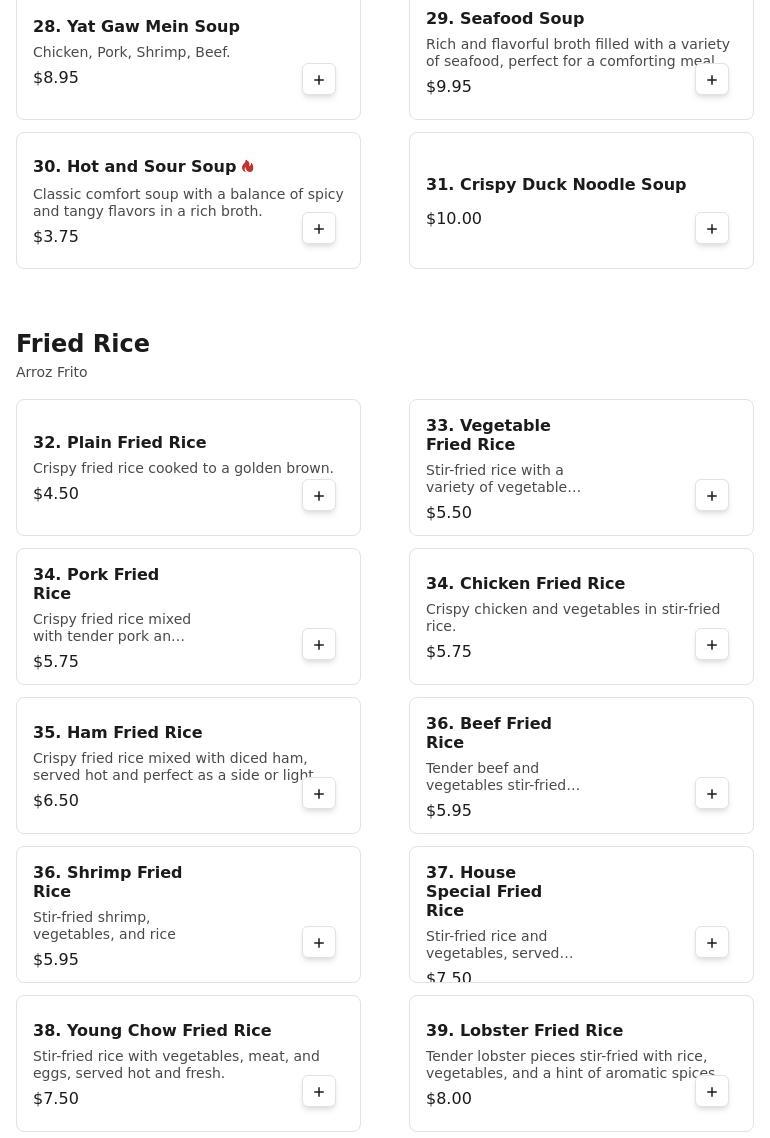Click the $4.50 price of Plain Fried Rice
Screen dimensions: 770x1138
(56, 494)
